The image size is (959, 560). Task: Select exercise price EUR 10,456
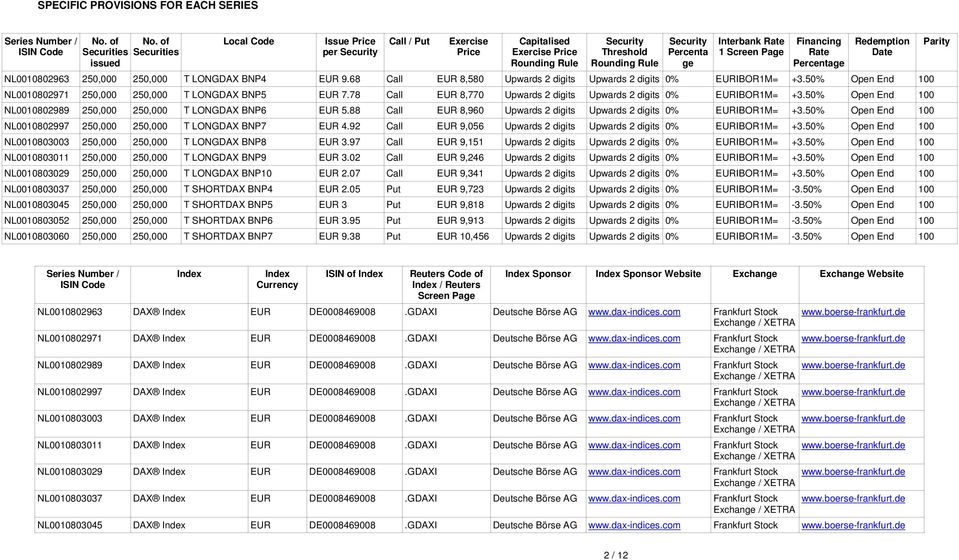463,237
